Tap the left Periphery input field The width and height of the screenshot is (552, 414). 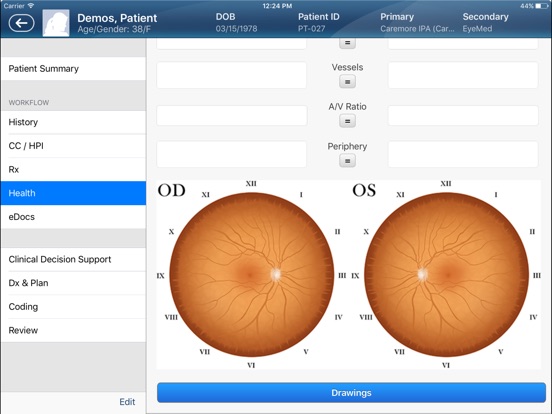pos(231,154)
